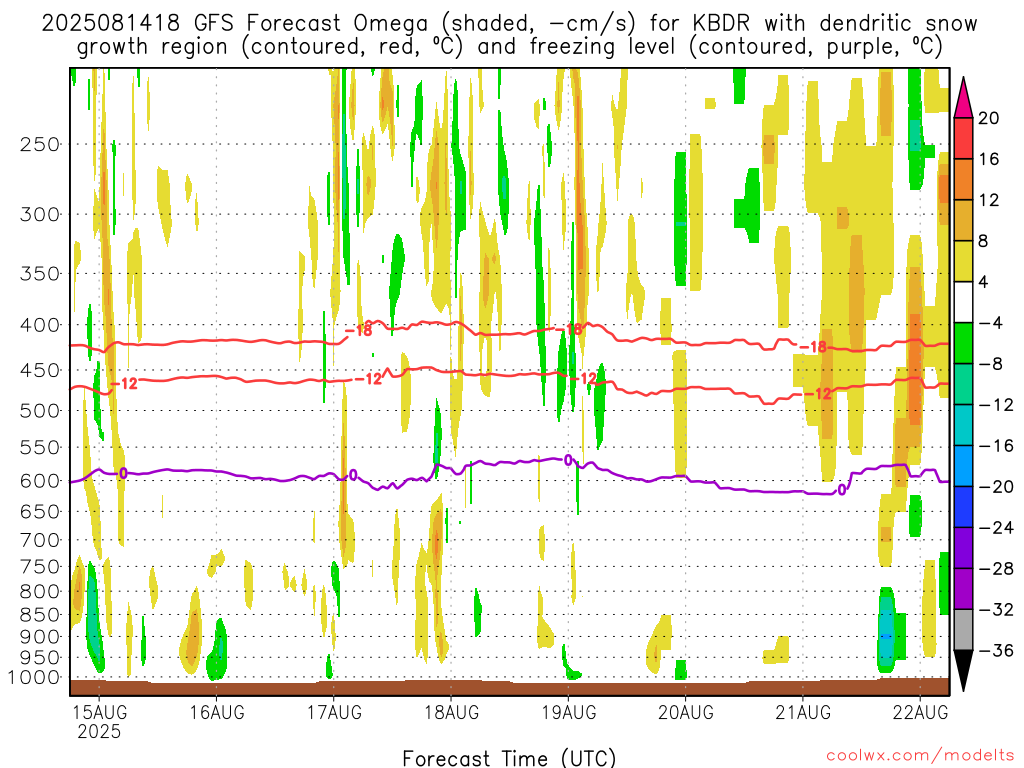1024x768 pixels.
Task: Click the -18 contour label near 19AUG
Action: [568, 330]
